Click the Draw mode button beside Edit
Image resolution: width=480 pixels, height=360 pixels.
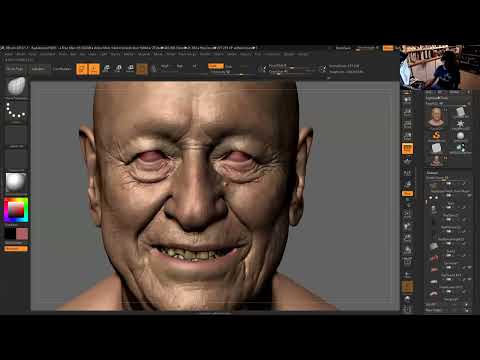tap(94, 69)
